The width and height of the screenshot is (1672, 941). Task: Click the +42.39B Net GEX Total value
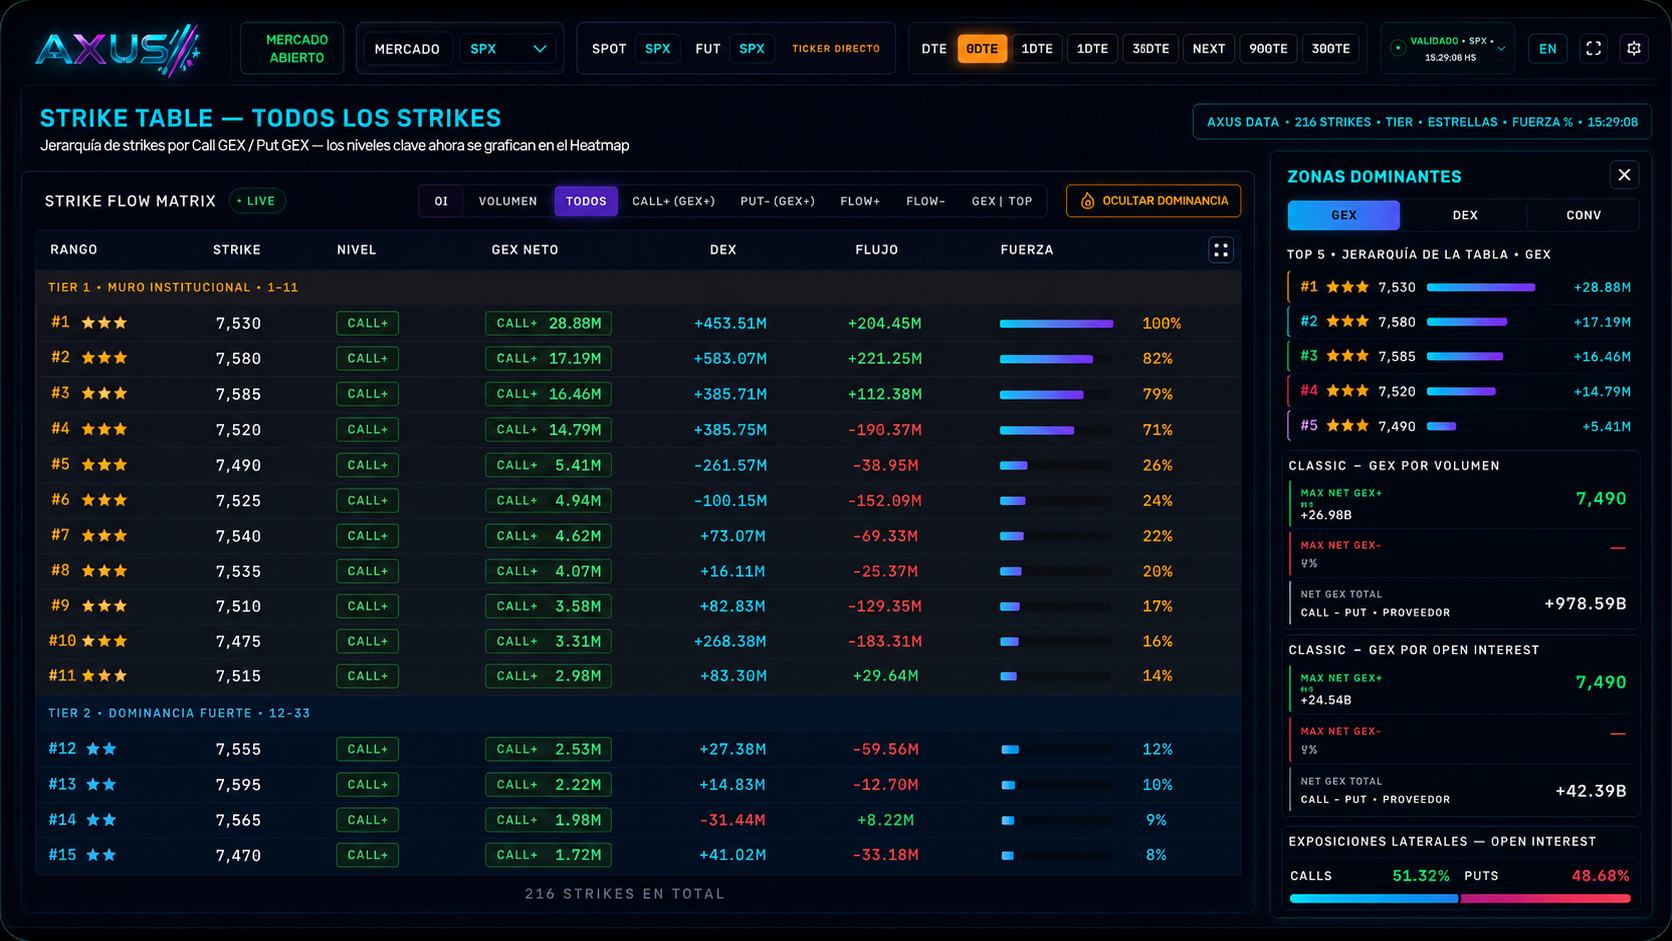pyautogui.click(x=1591, y=791)
